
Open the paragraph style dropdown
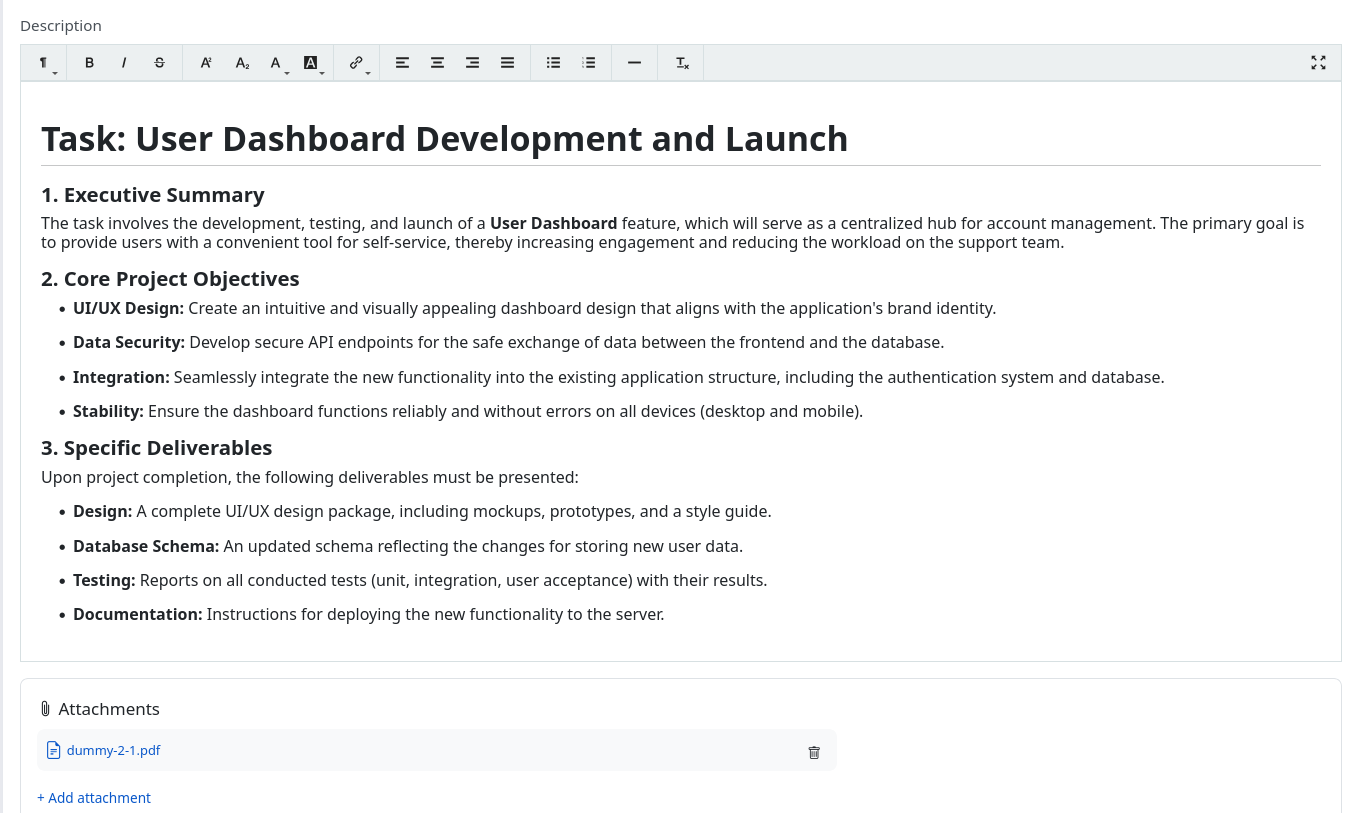[44, 62]
